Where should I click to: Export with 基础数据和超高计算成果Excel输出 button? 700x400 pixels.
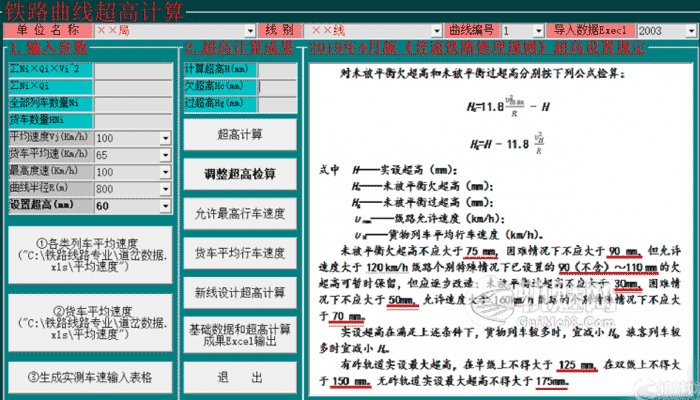[x=240, y=335]
